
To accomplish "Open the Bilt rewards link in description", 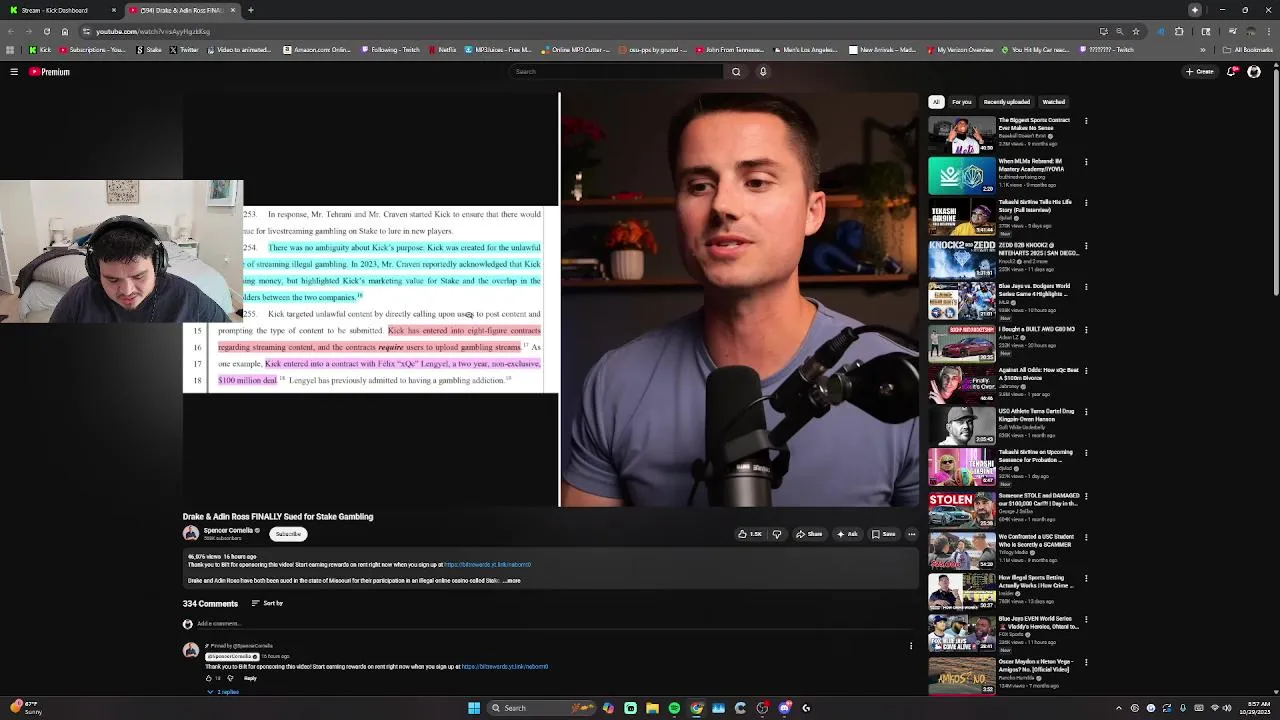I will pos(487,565).
